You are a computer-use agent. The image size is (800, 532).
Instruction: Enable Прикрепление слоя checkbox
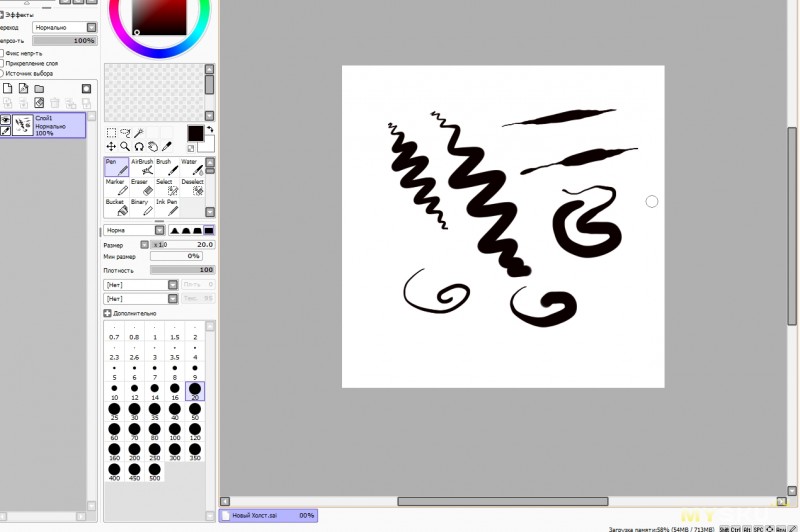click(2, 63)
